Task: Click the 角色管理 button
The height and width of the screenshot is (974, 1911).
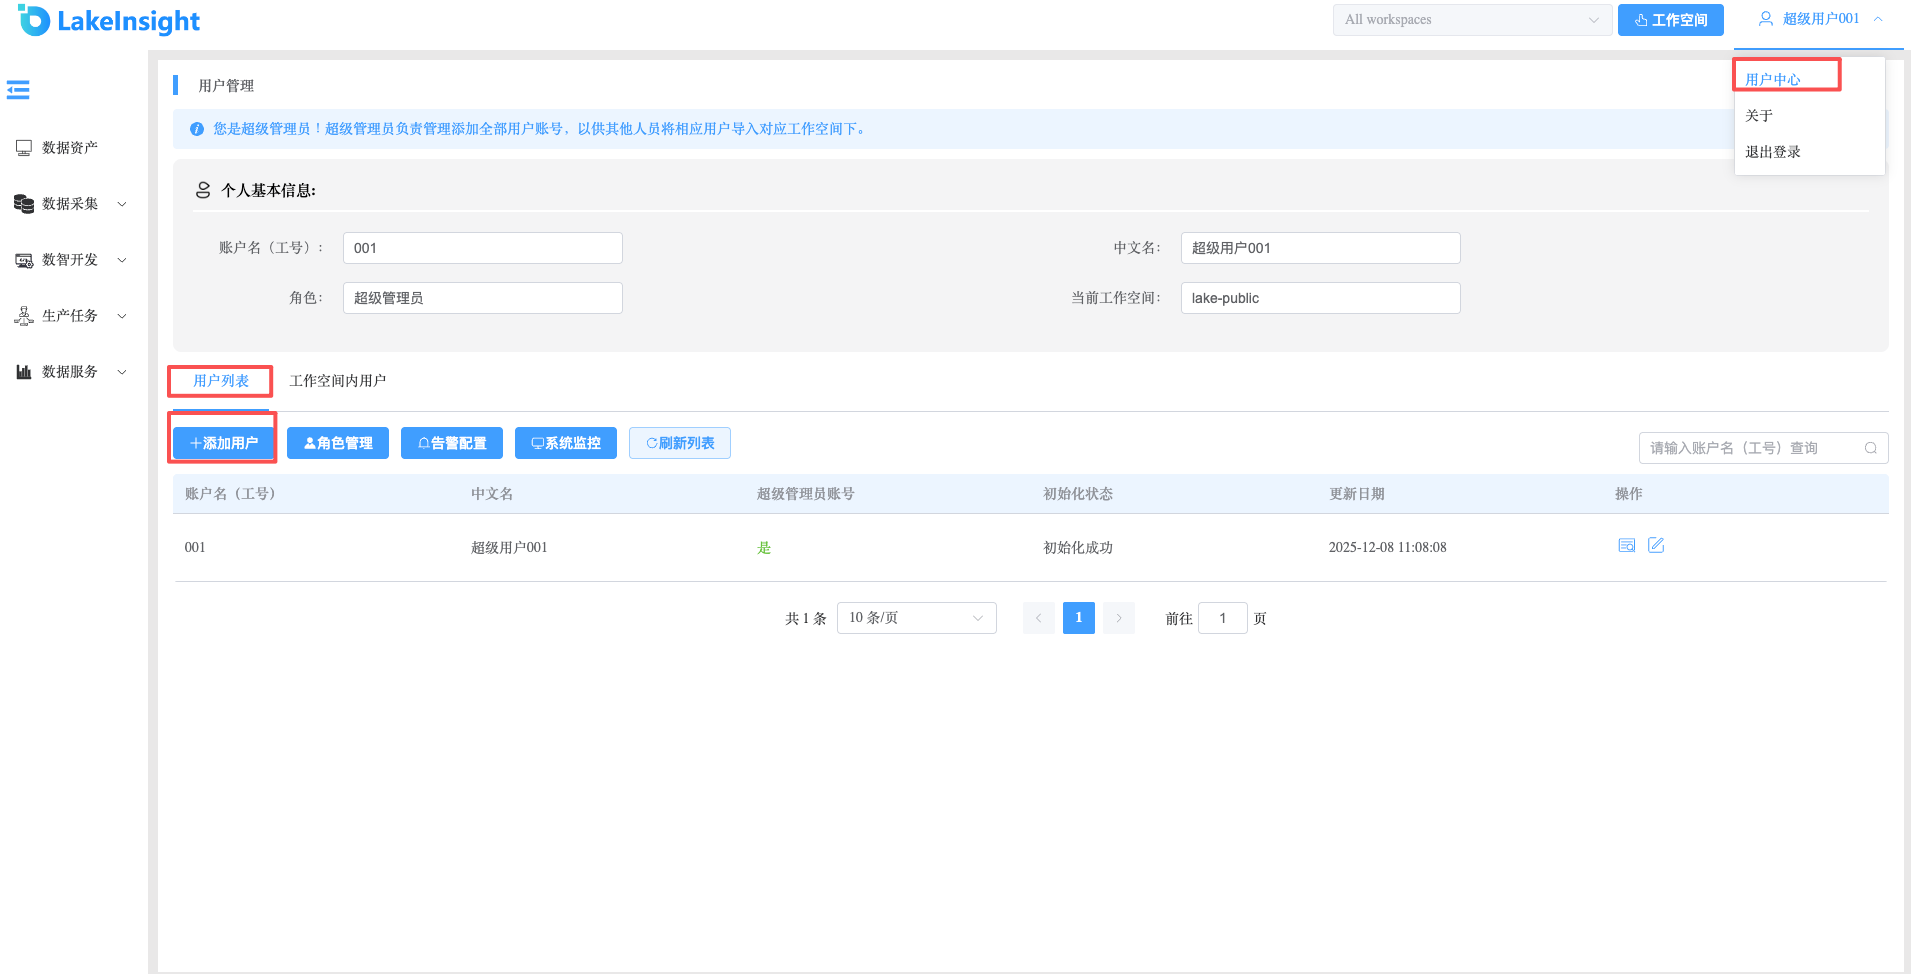Action: 338,443
